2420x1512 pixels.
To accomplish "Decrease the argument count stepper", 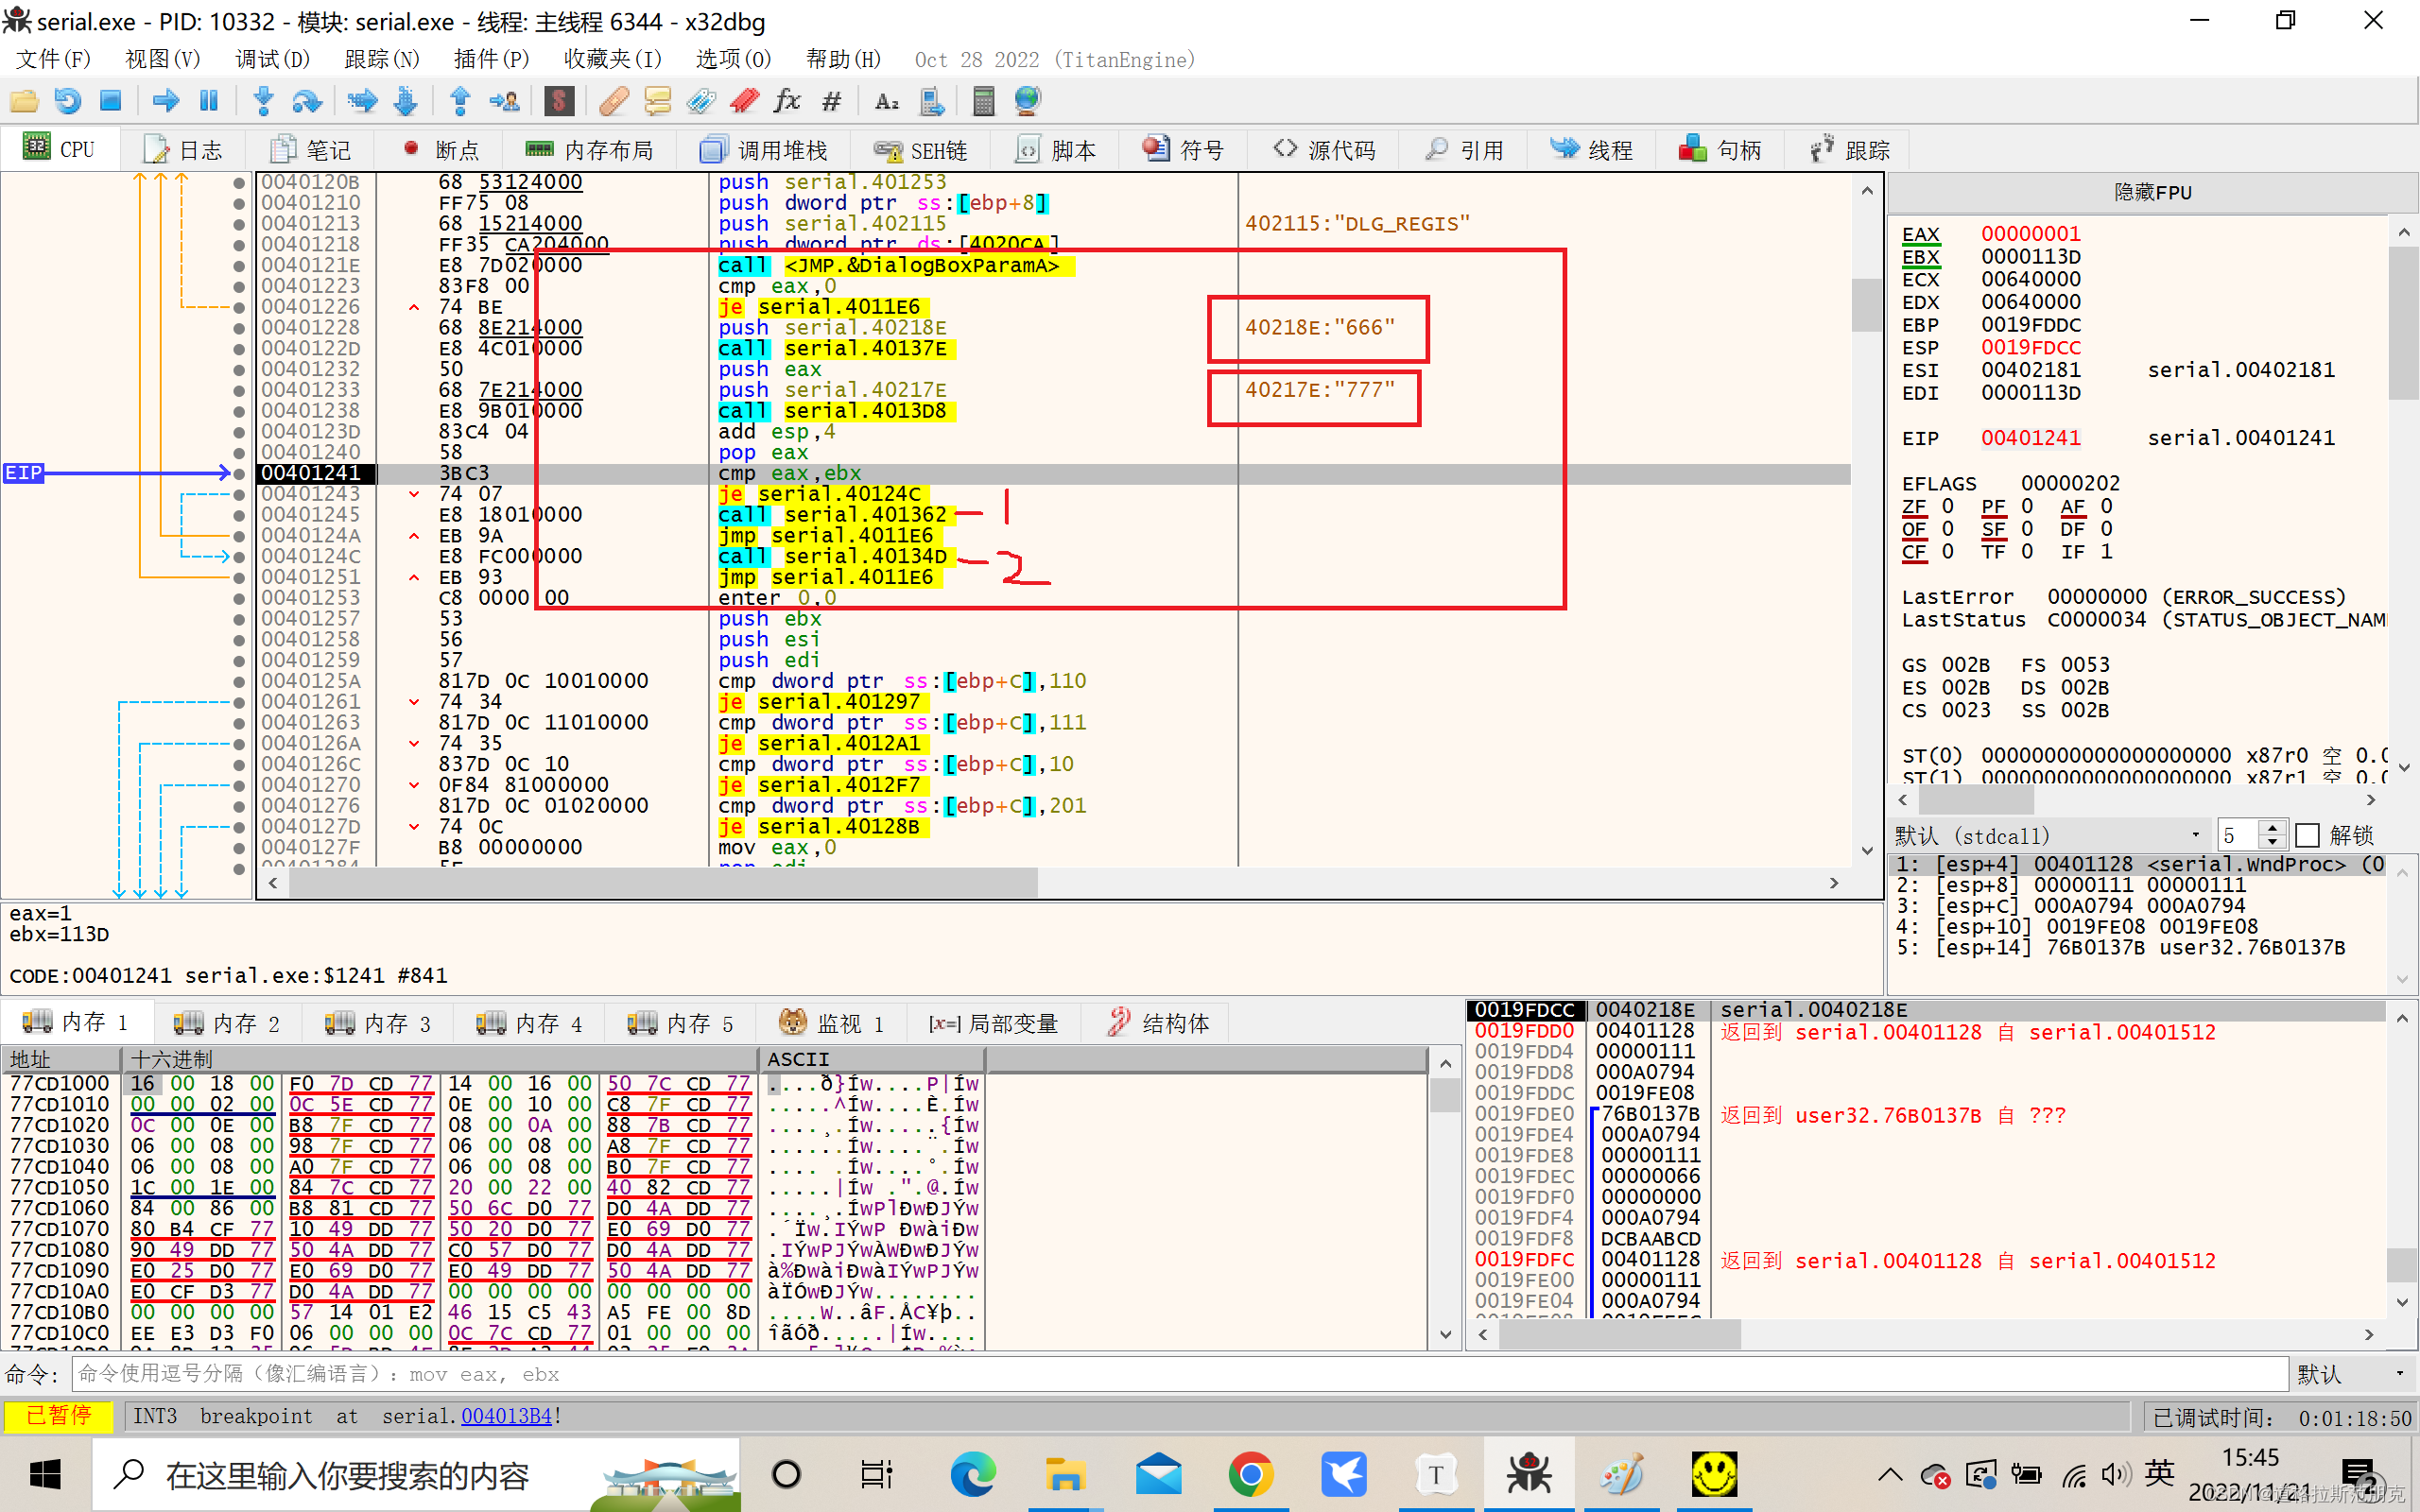I will pos(2273,842).
